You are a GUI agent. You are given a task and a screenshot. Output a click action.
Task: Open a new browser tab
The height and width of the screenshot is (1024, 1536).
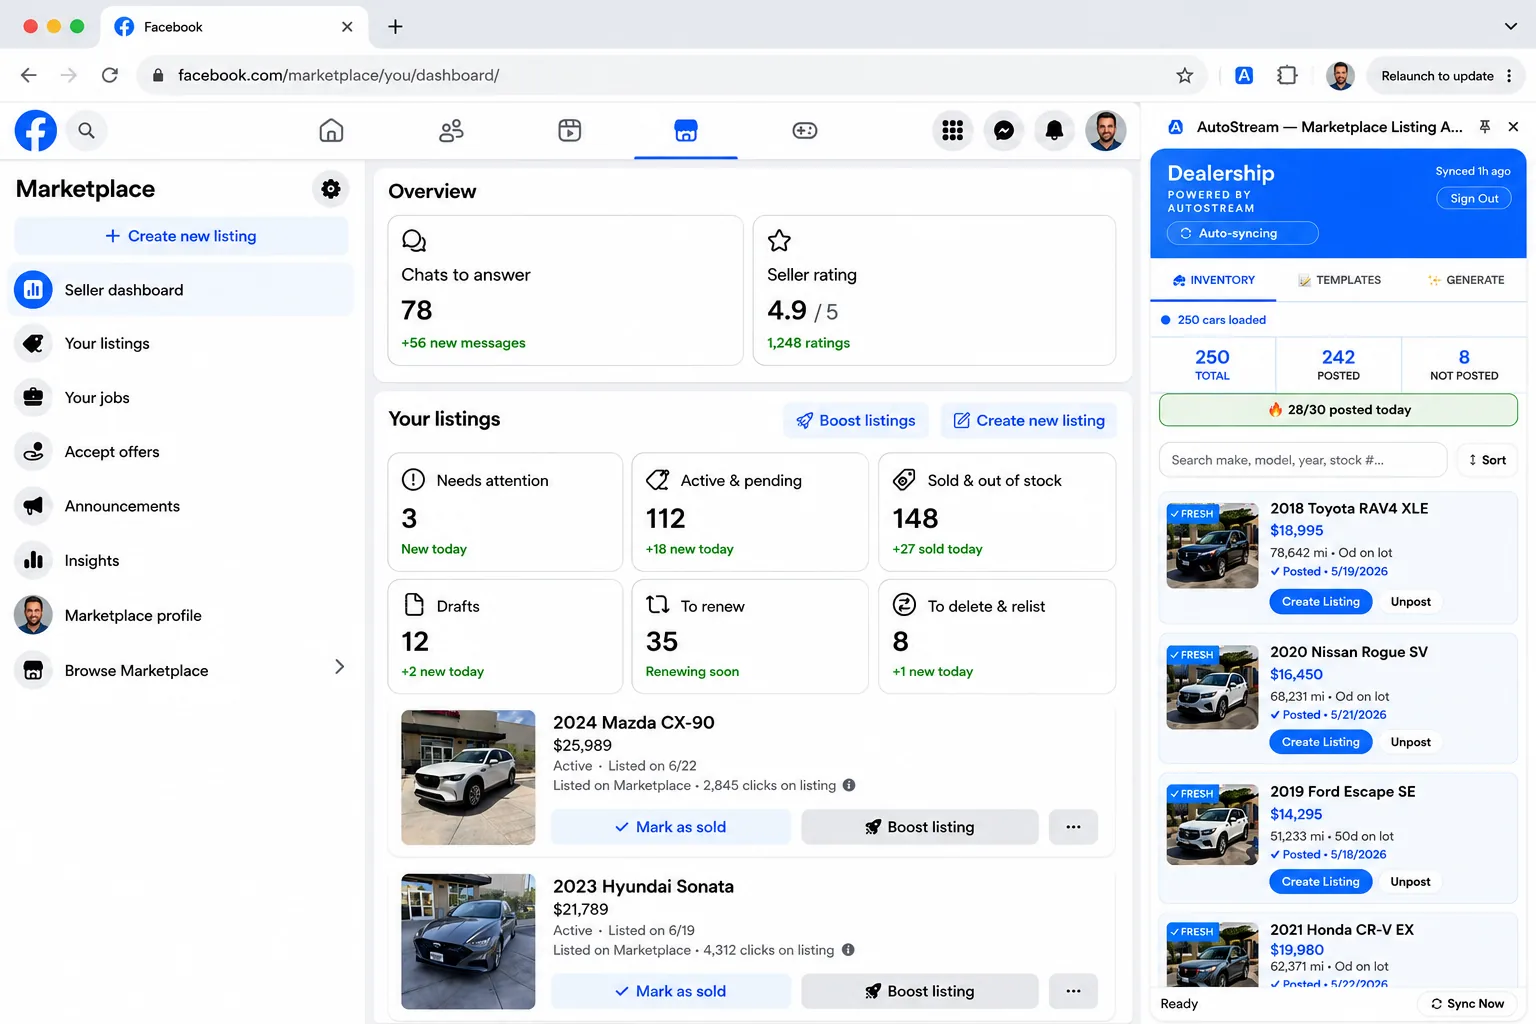395,27
